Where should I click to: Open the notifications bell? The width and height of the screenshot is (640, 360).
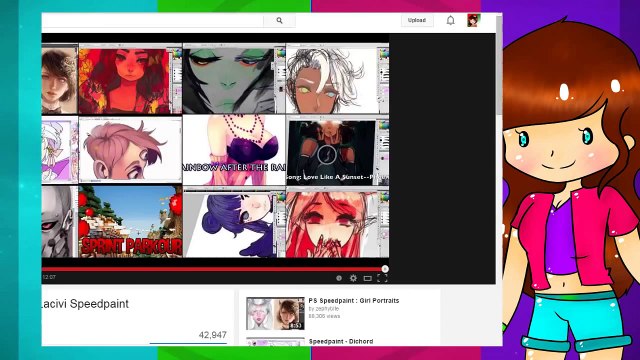[x=450, y=20]
